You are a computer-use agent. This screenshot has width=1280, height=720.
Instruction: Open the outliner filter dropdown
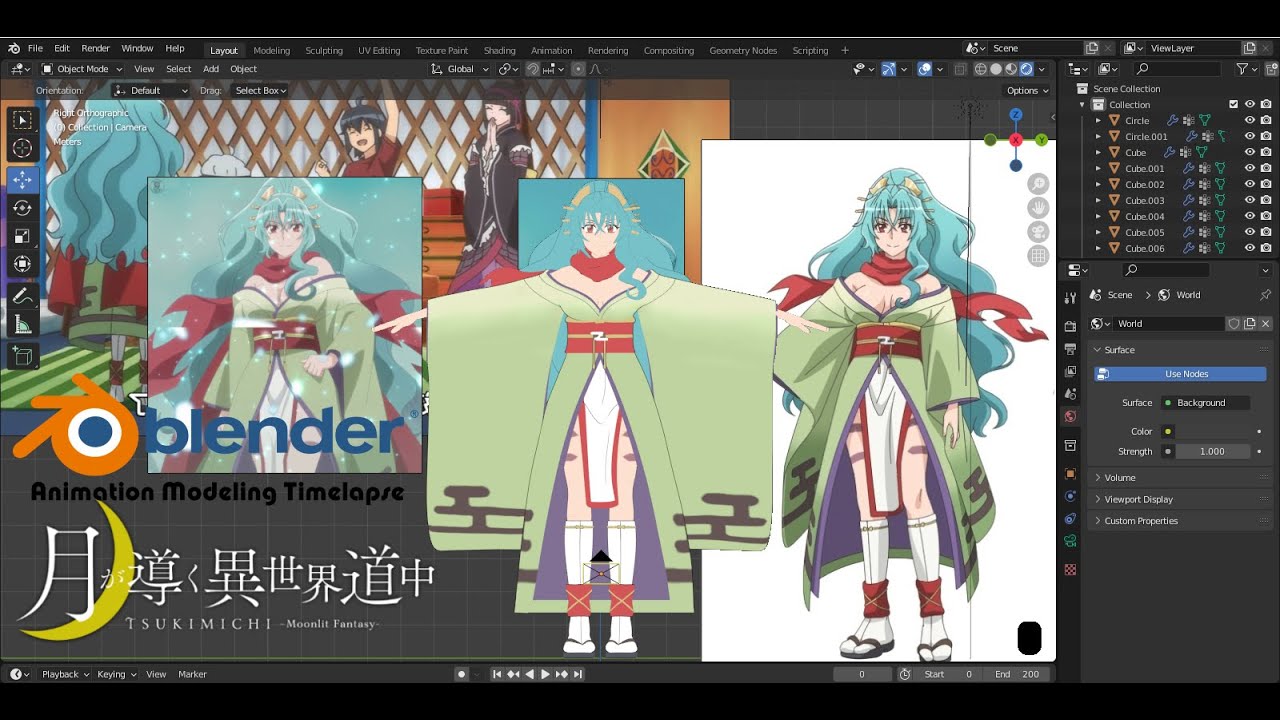tap(1246, 69)
